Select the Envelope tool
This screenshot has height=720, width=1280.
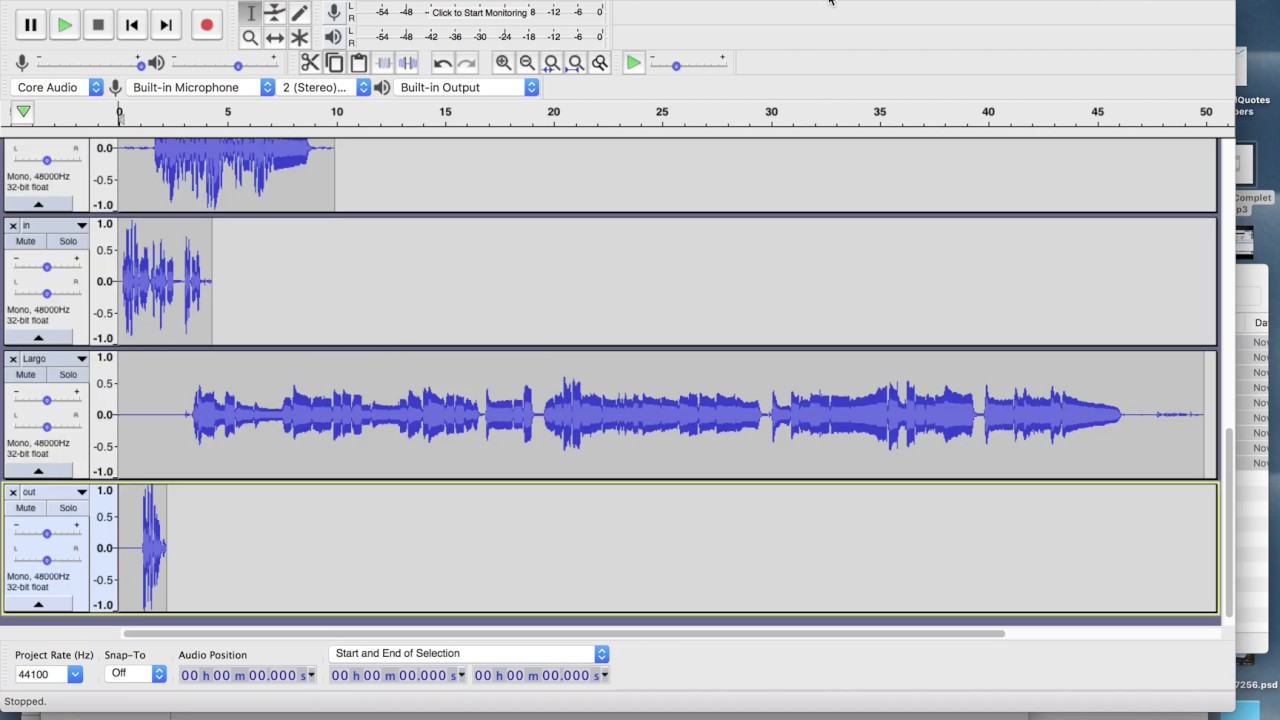pyautogui.click(x=275, y=13)
